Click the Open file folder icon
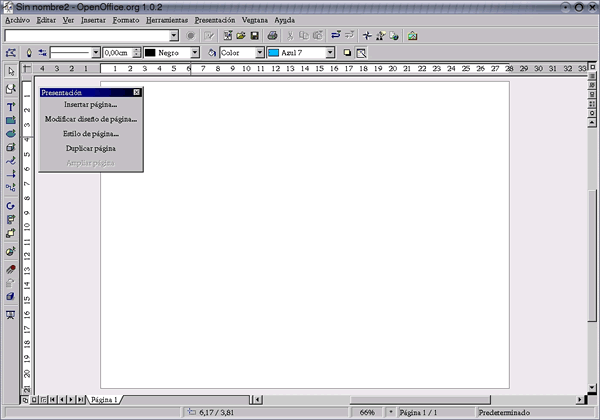The width and height of the screenshot is (600, 420). pos(241,35)
